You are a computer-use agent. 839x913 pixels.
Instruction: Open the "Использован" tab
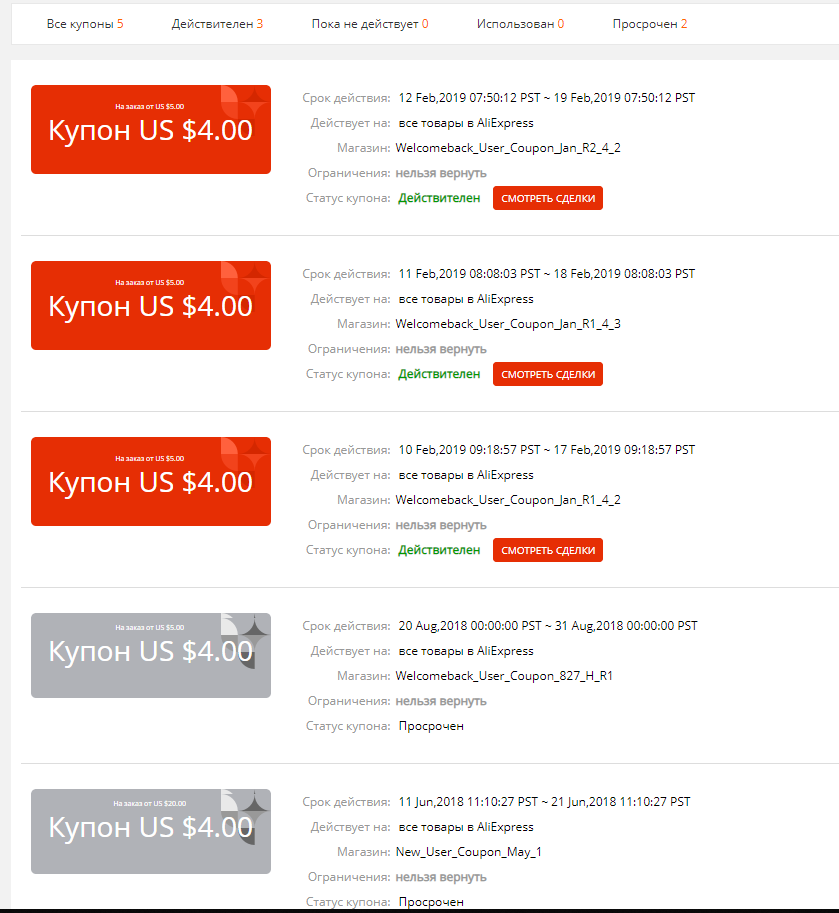click(x=520, y=24)
